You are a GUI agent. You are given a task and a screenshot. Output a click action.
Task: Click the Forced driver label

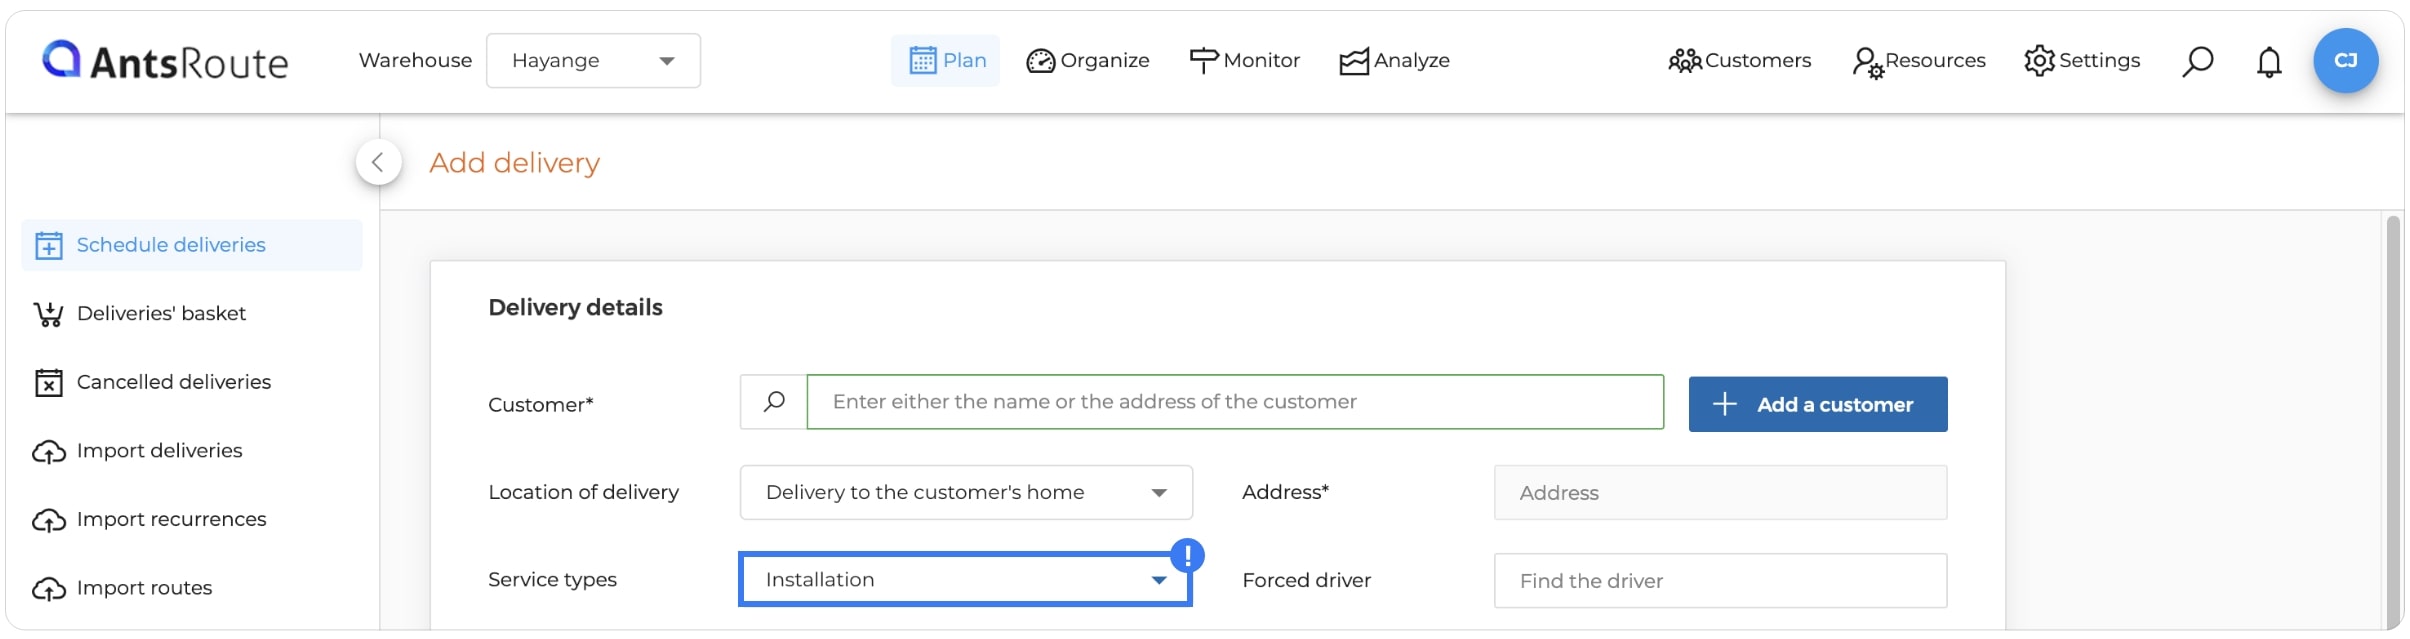coord(1306,581)
